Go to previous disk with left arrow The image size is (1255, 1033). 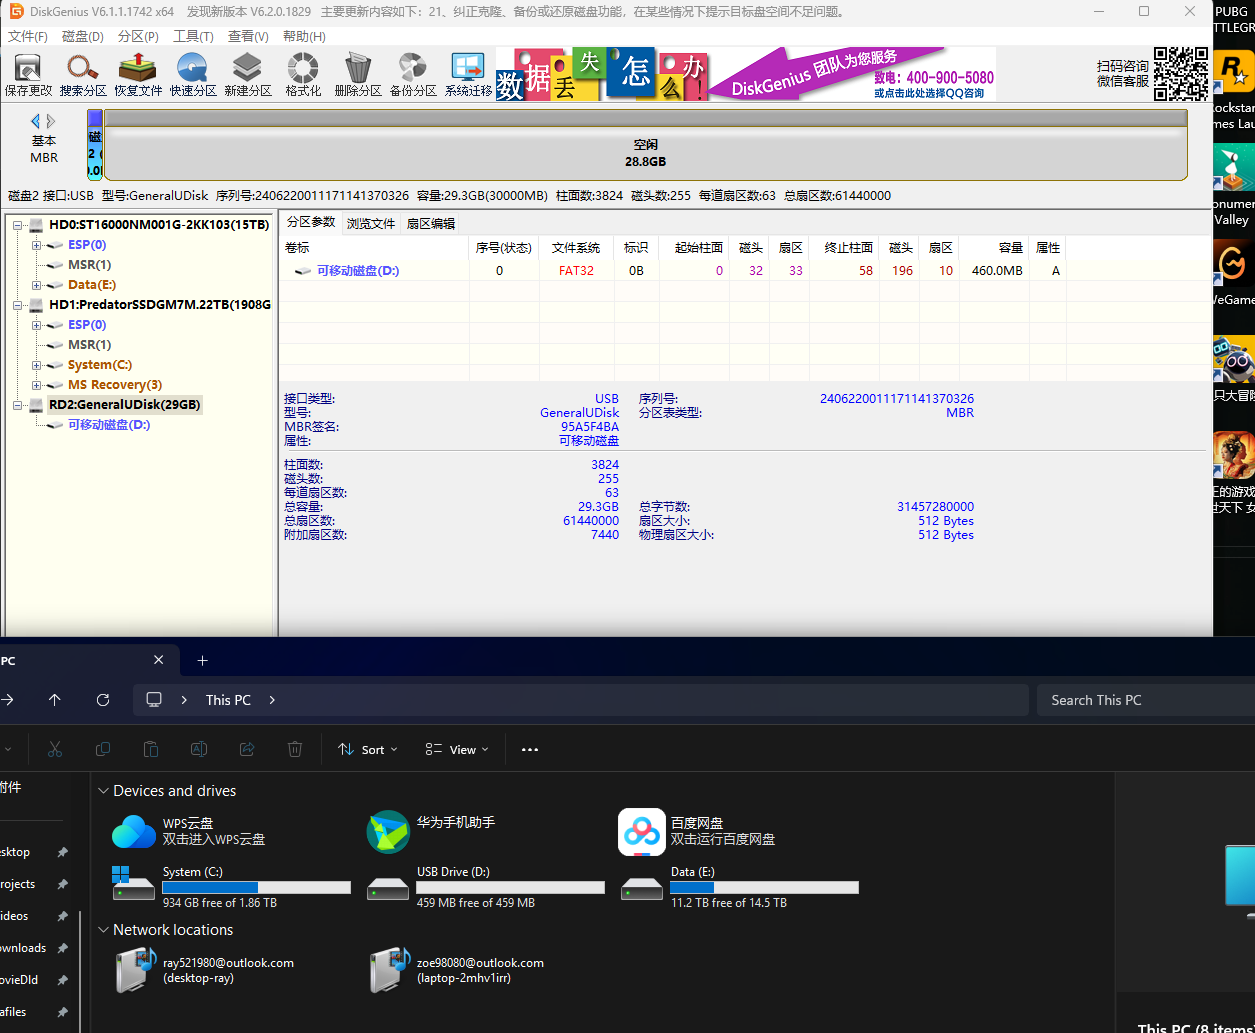(36, 121)
